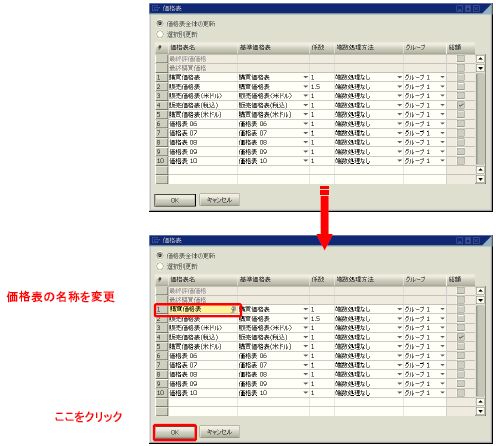Click the scroll up arrow atop upper window table
This screenshot has width=496, height=446.
[480, 59]
